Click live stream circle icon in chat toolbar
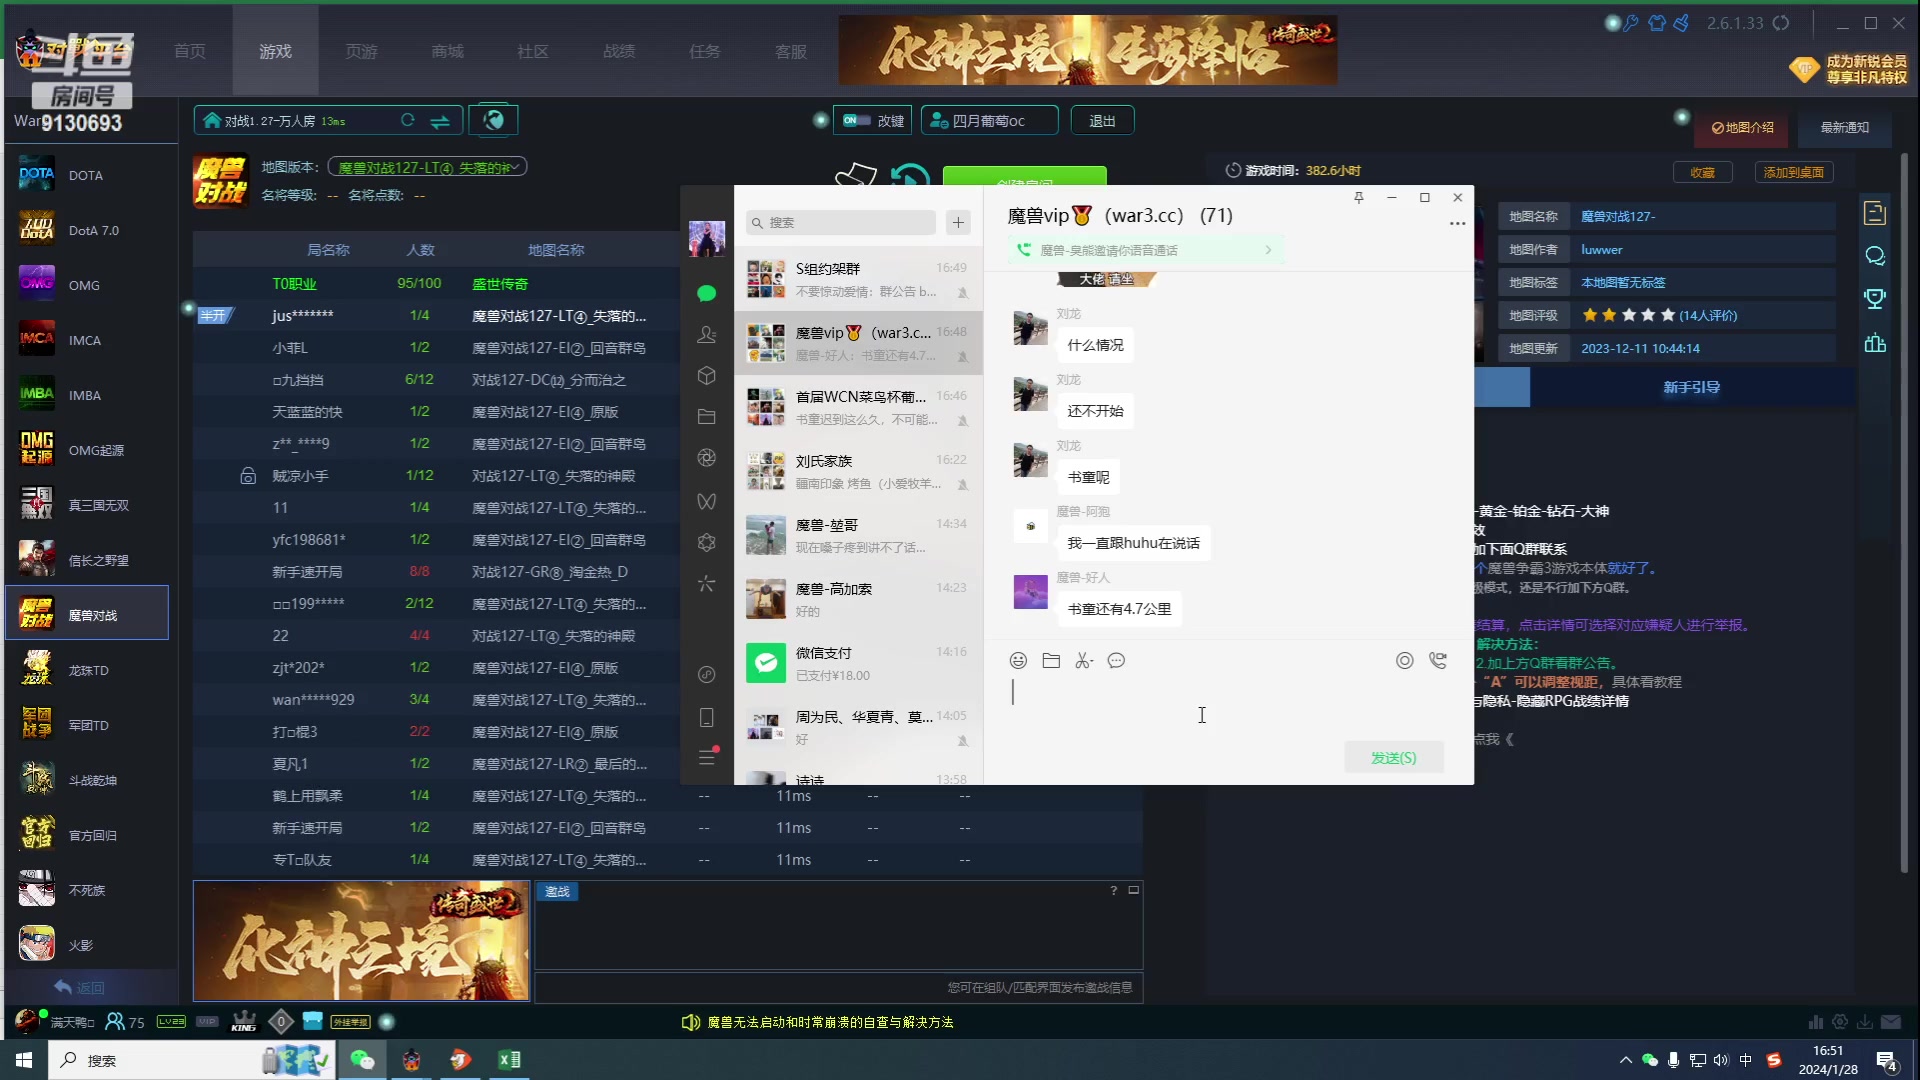Viewport: 1920px width, 1080px height. [x=1405, y=660]
